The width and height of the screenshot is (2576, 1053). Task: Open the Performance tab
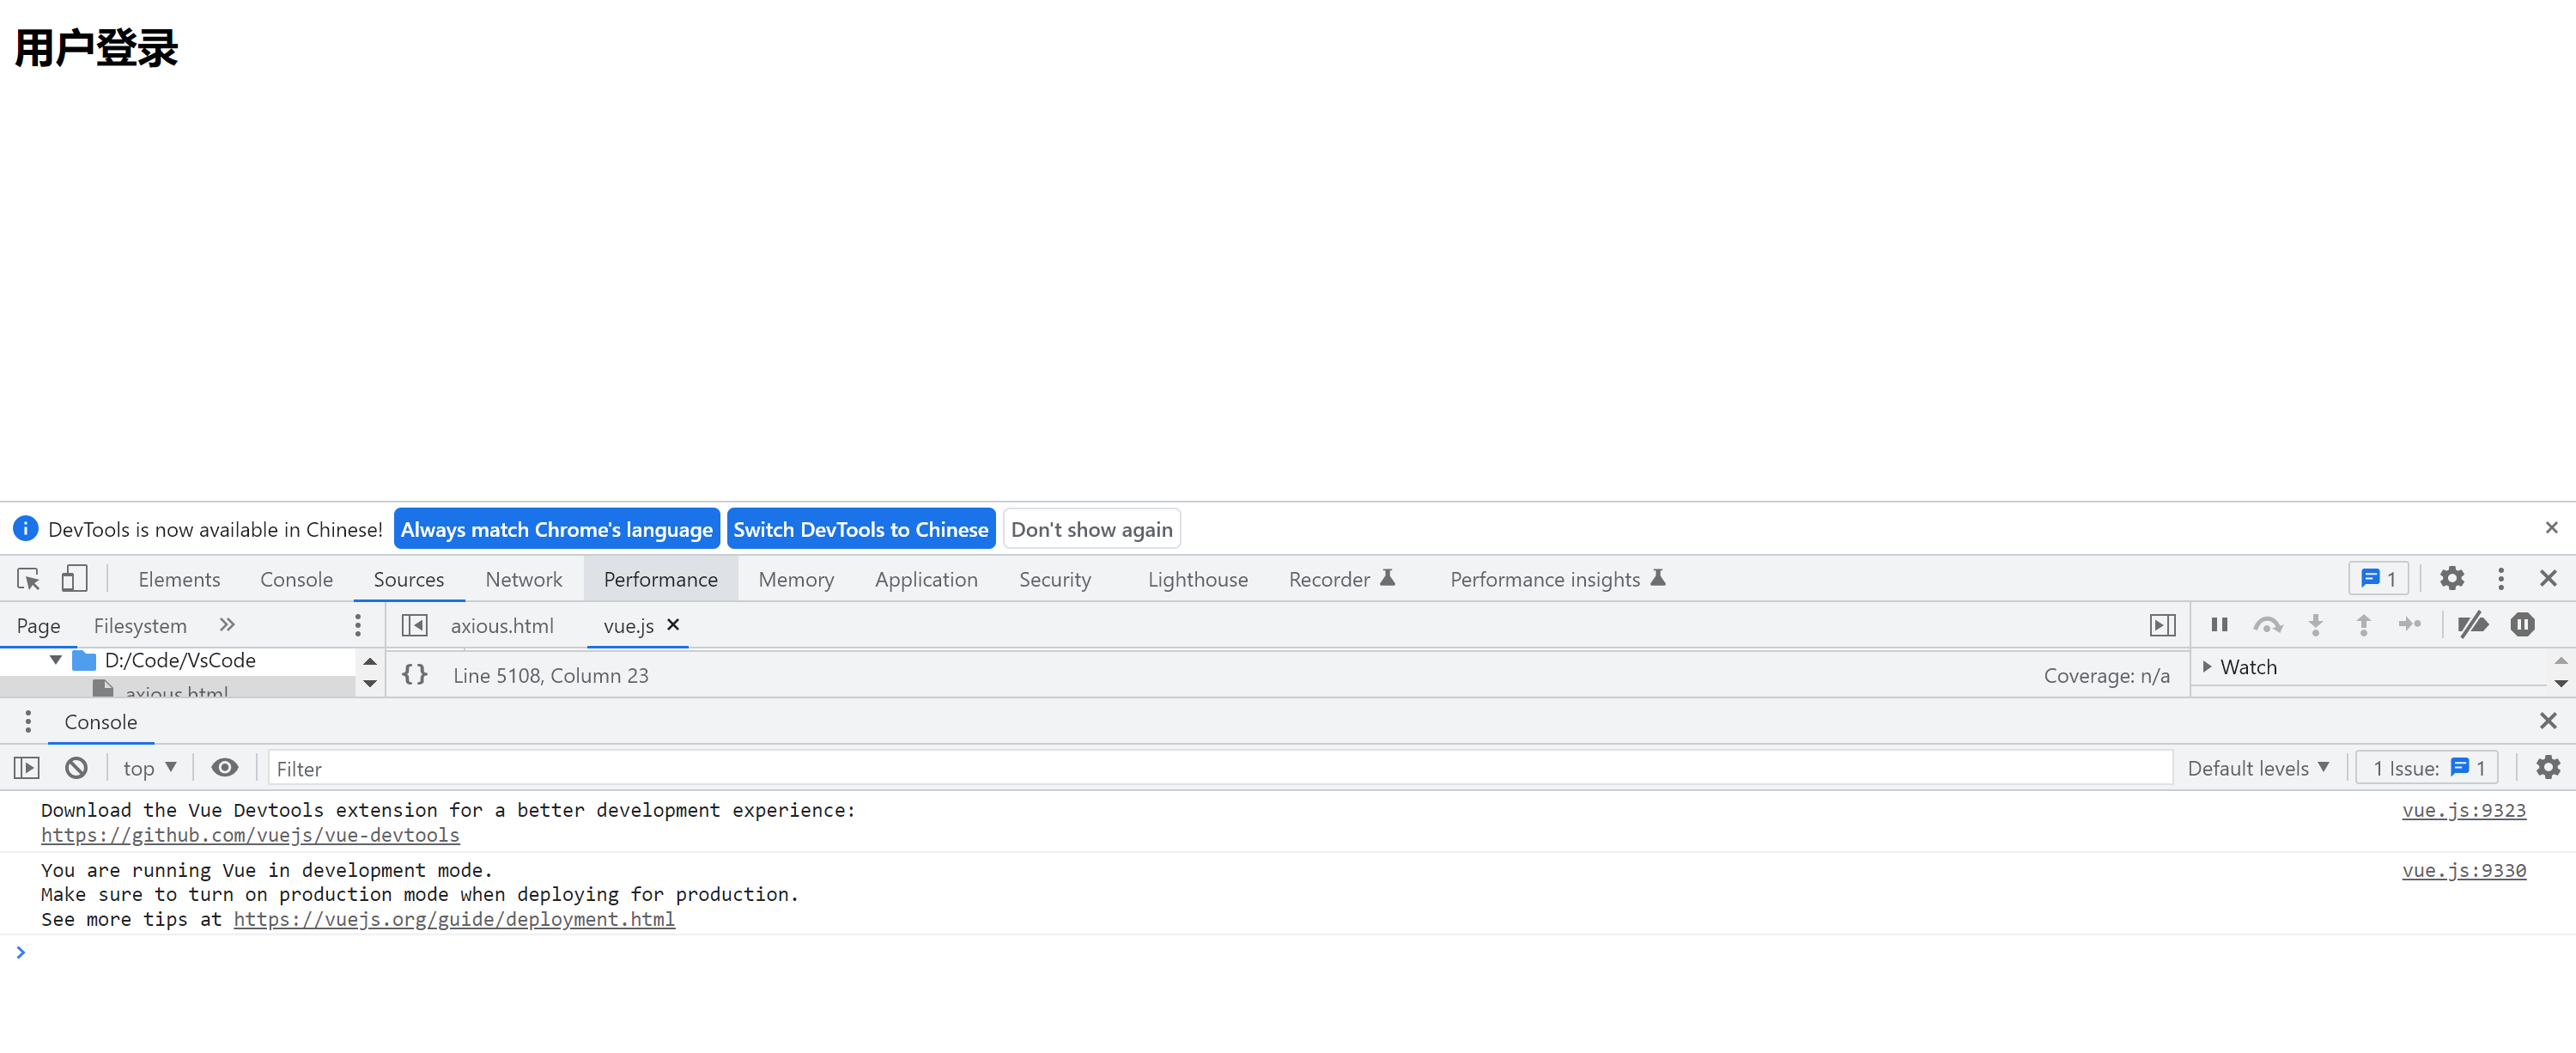coord(661,579)
